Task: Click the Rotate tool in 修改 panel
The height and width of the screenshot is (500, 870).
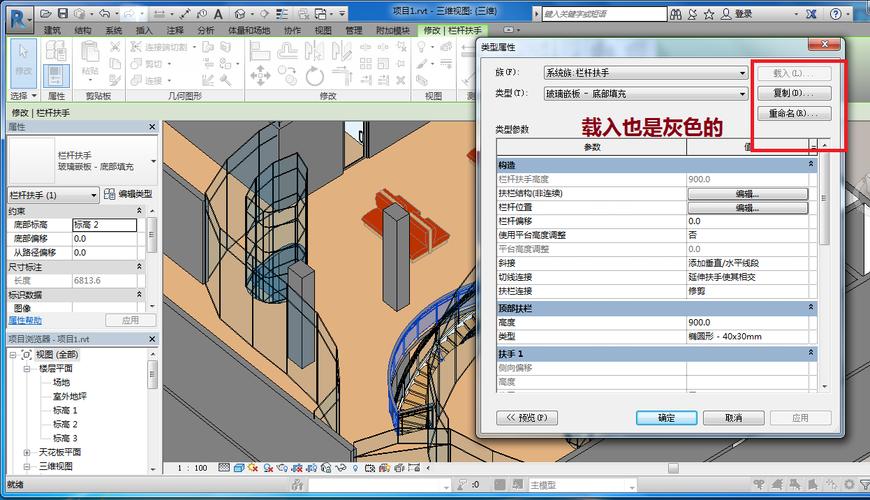Action: (x=314, y=75)
